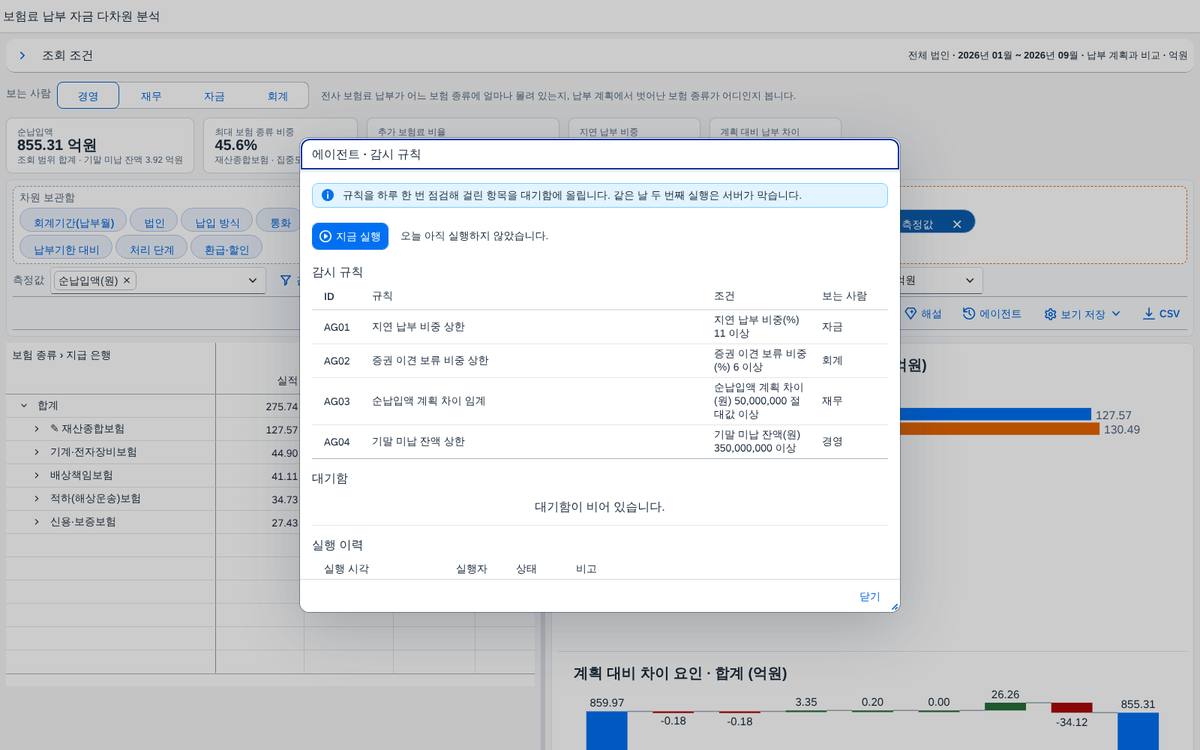Remove the 측정값 chip with its X

pos(956,224)
